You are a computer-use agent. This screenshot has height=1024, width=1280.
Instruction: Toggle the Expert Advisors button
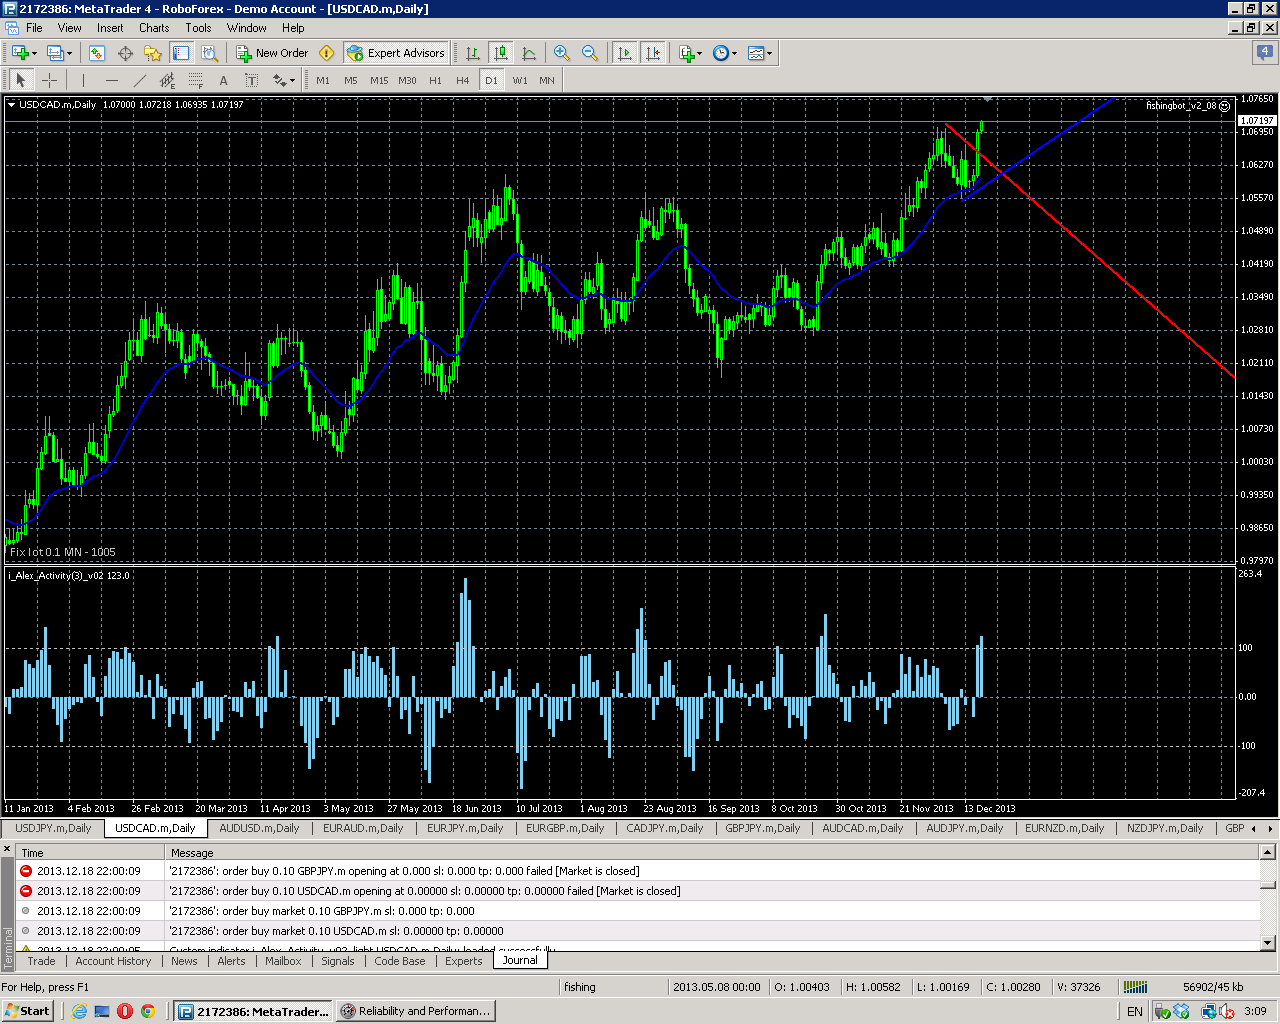(395, 53)
